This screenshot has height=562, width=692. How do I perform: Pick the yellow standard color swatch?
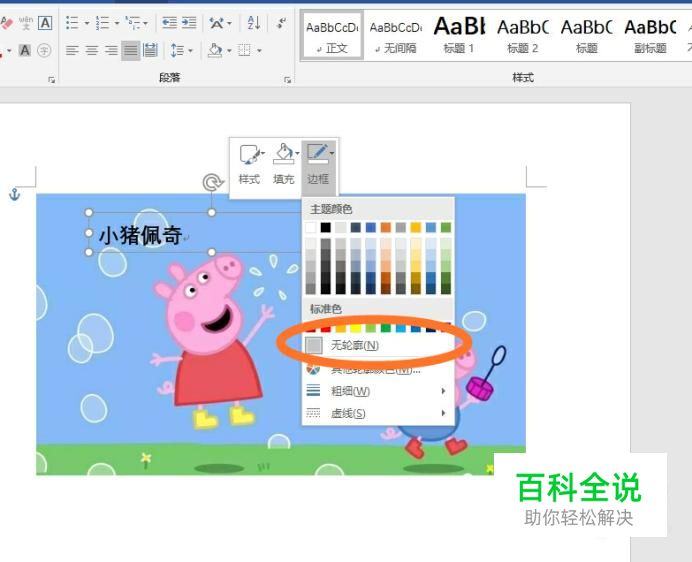[356, 328]
